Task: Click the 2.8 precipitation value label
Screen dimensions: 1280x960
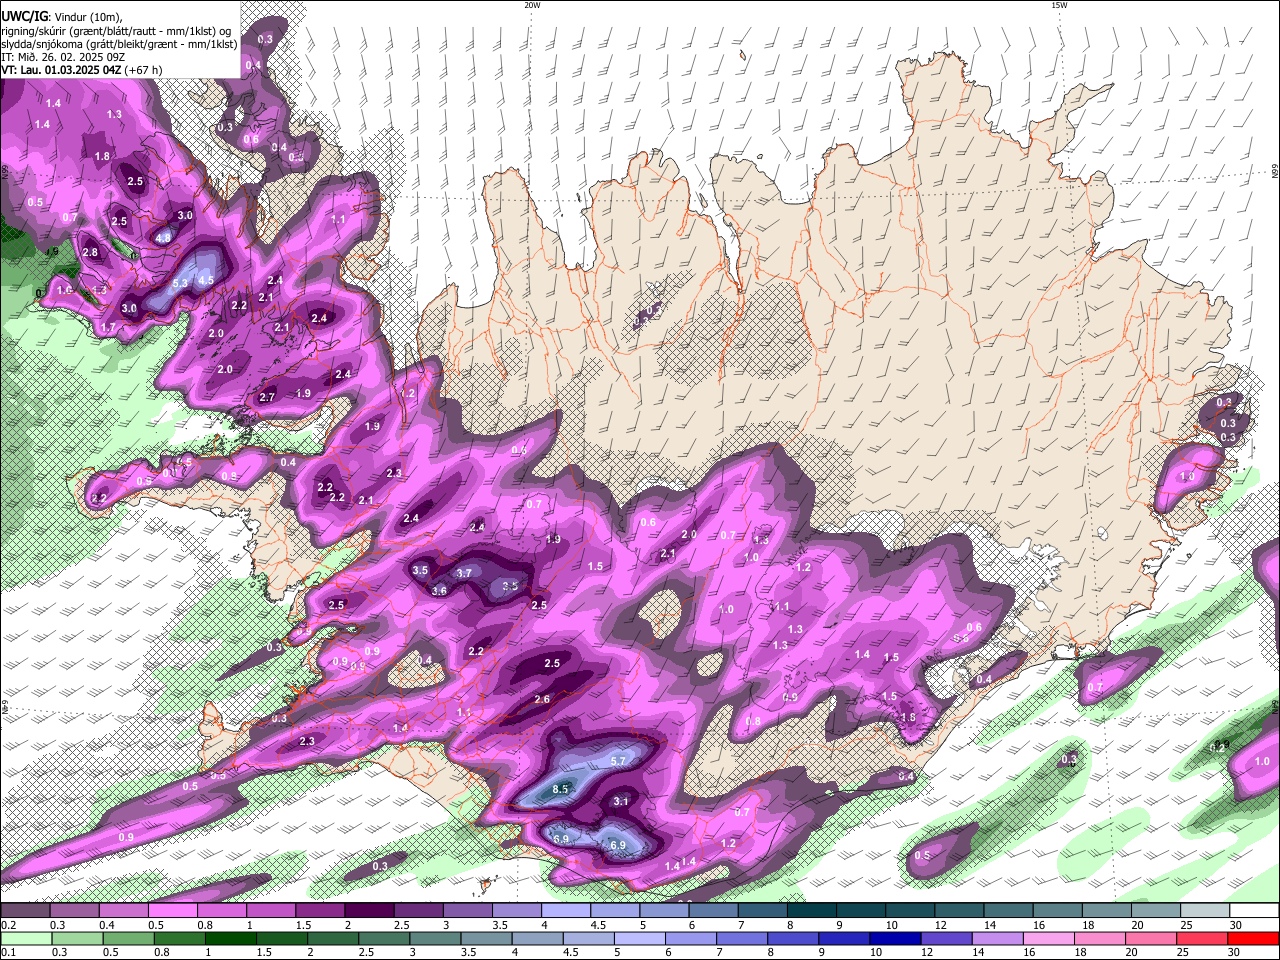Action: [x=90, y=252]
